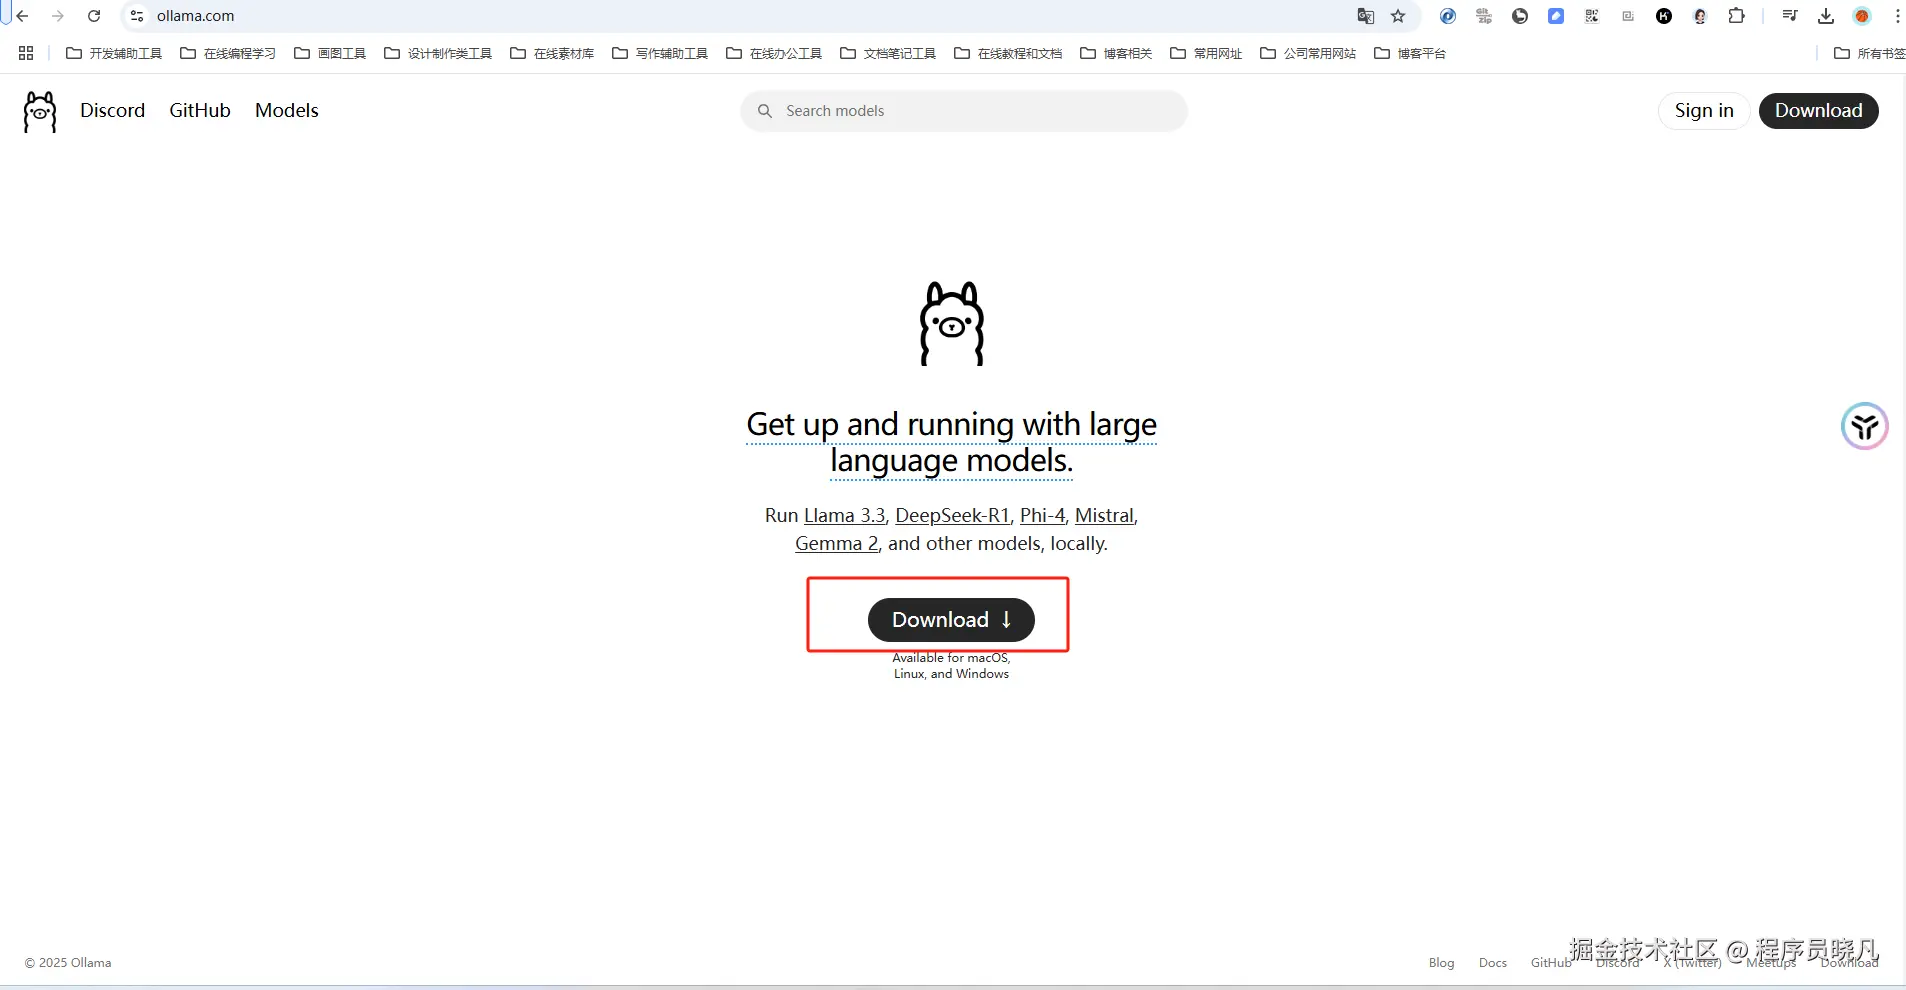Screen dimensions: 1906x990
Task: Show browser downloads tray icon
Action: [1826, 16]
